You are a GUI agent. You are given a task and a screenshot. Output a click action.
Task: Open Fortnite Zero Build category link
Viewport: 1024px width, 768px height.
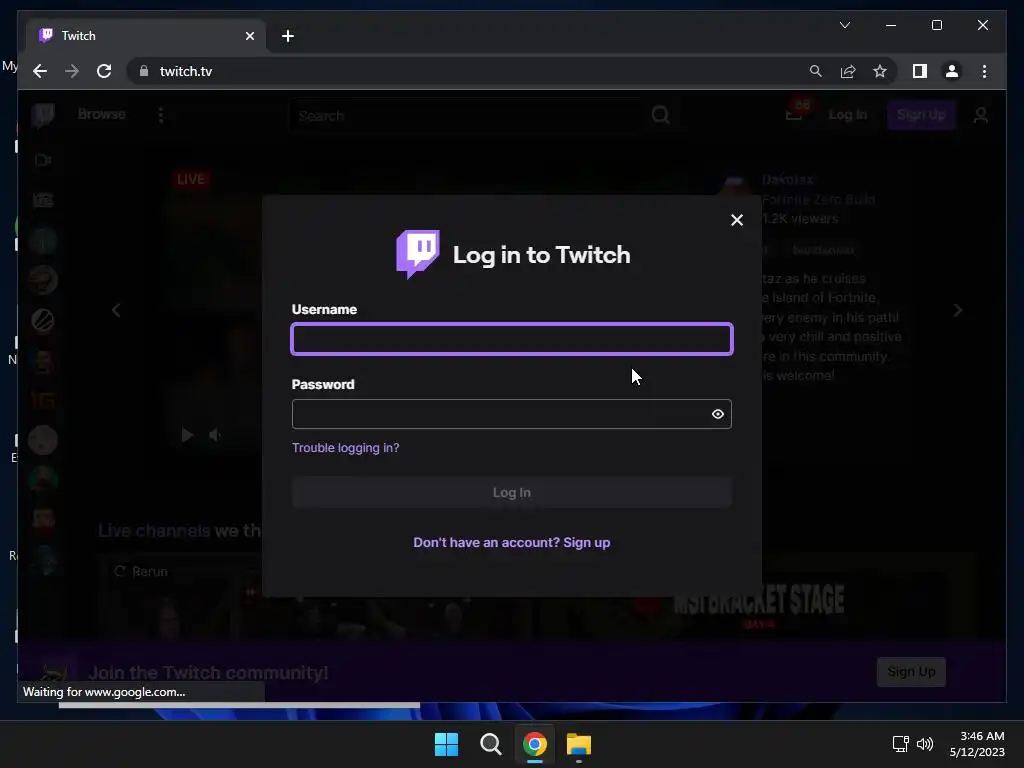point(818,199)
